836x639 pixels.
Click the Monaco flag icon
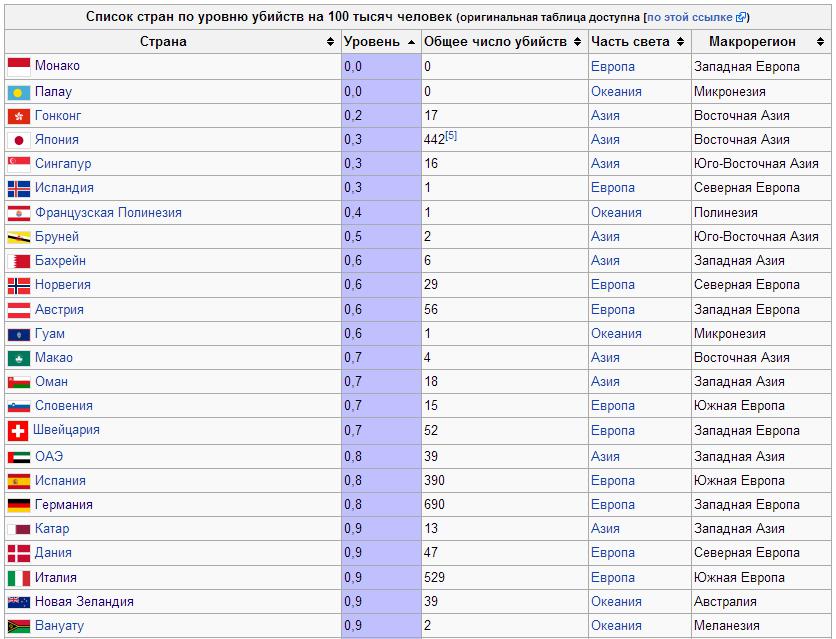pyautogui.click(x=18, y=66)
